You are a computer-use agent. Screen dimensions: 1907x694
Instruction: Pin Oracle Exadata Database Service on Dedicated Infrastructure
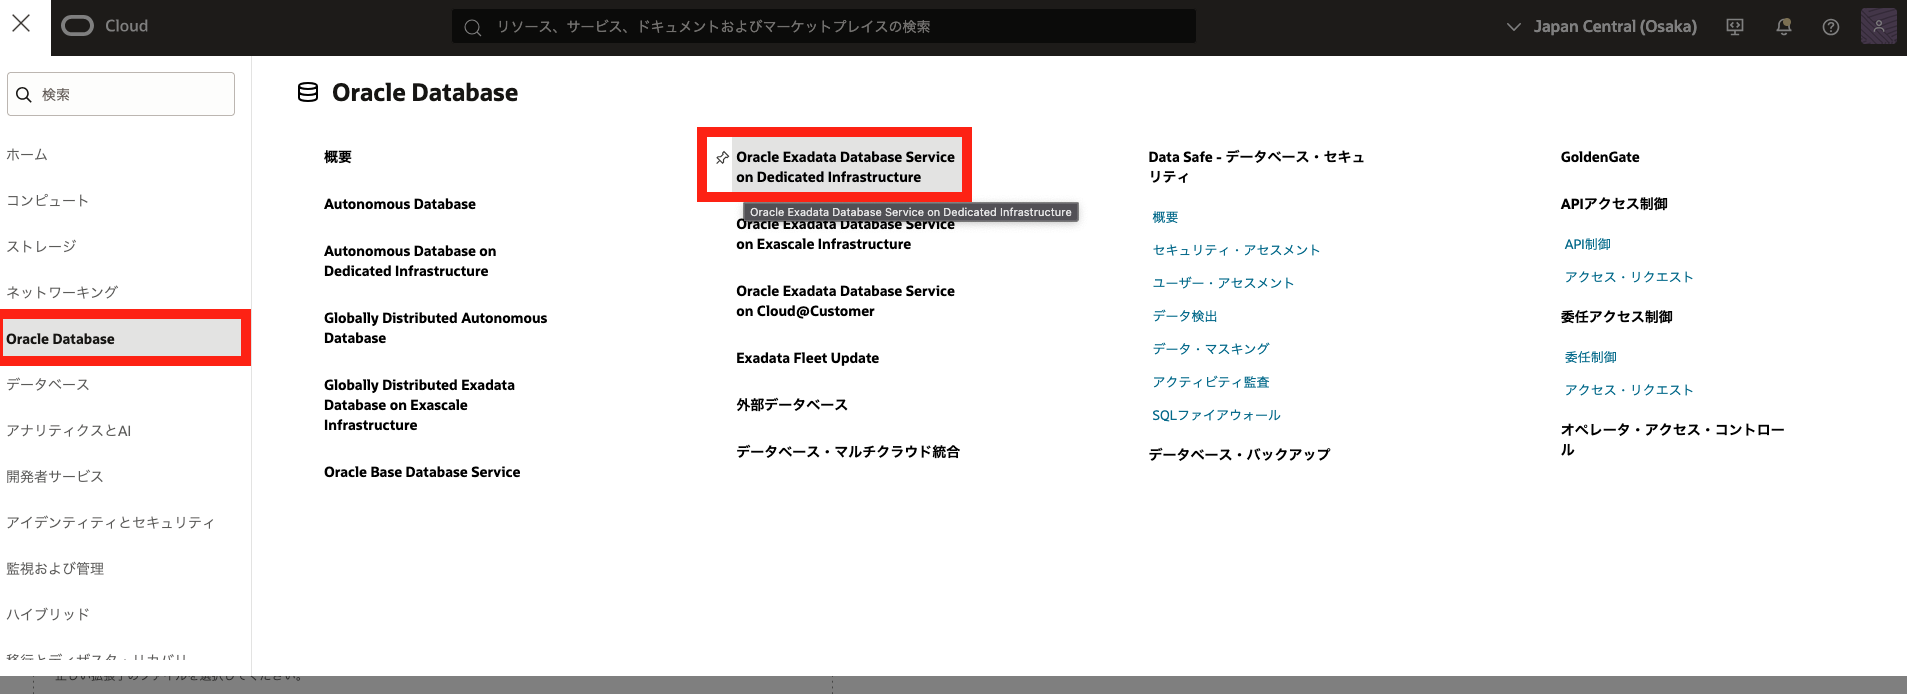coord(722,158)
